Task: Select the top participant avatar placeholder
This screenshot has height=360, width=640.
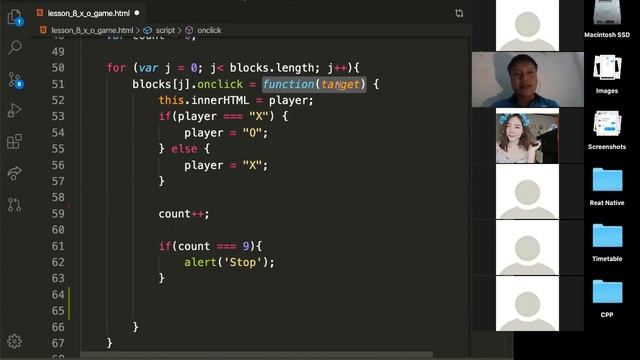Action: tap(527, 25)
